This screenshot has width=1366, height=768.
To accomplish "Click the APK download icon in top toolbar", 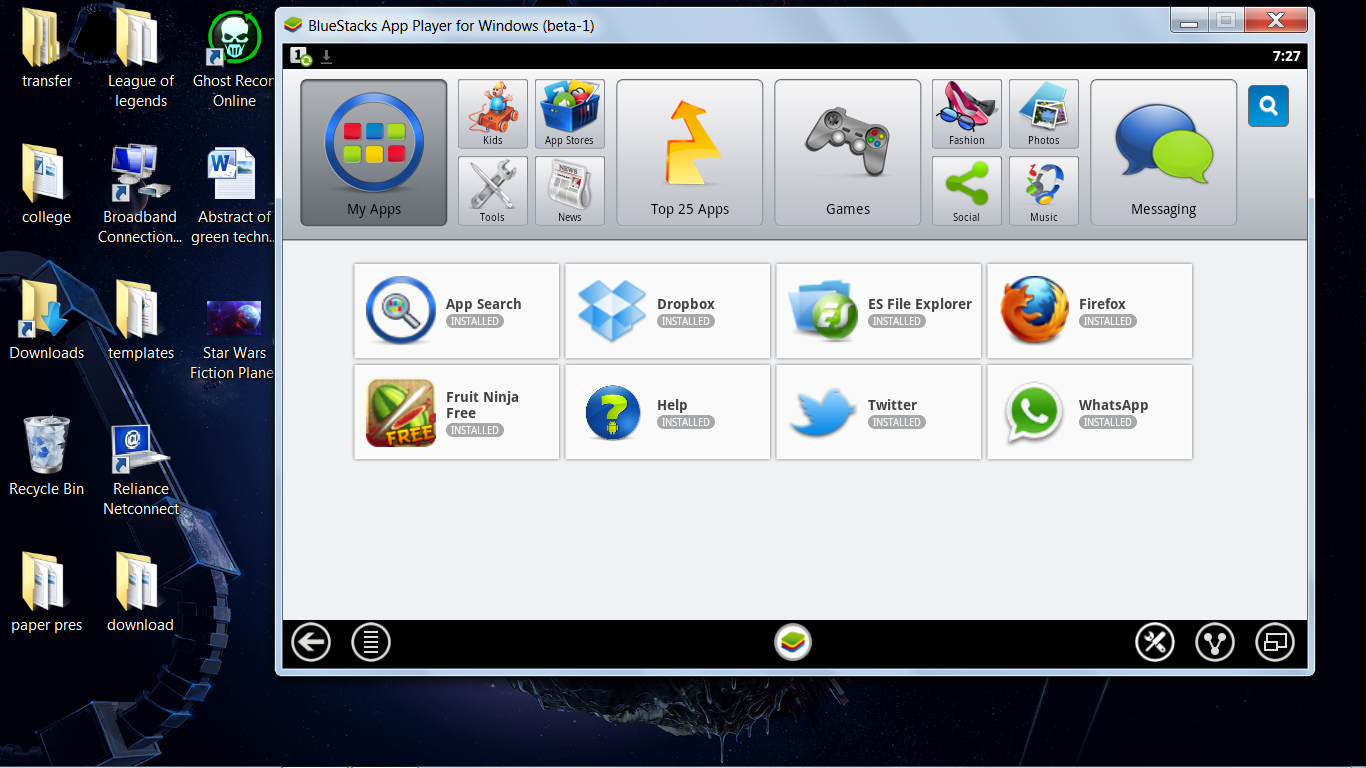I will (x=326, y=57).
